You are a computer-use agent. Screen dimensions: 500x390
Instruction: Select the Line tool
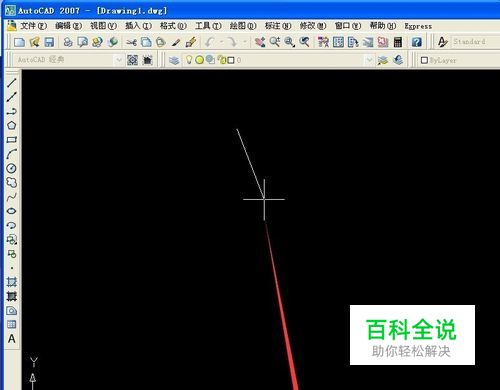(12, 83)
